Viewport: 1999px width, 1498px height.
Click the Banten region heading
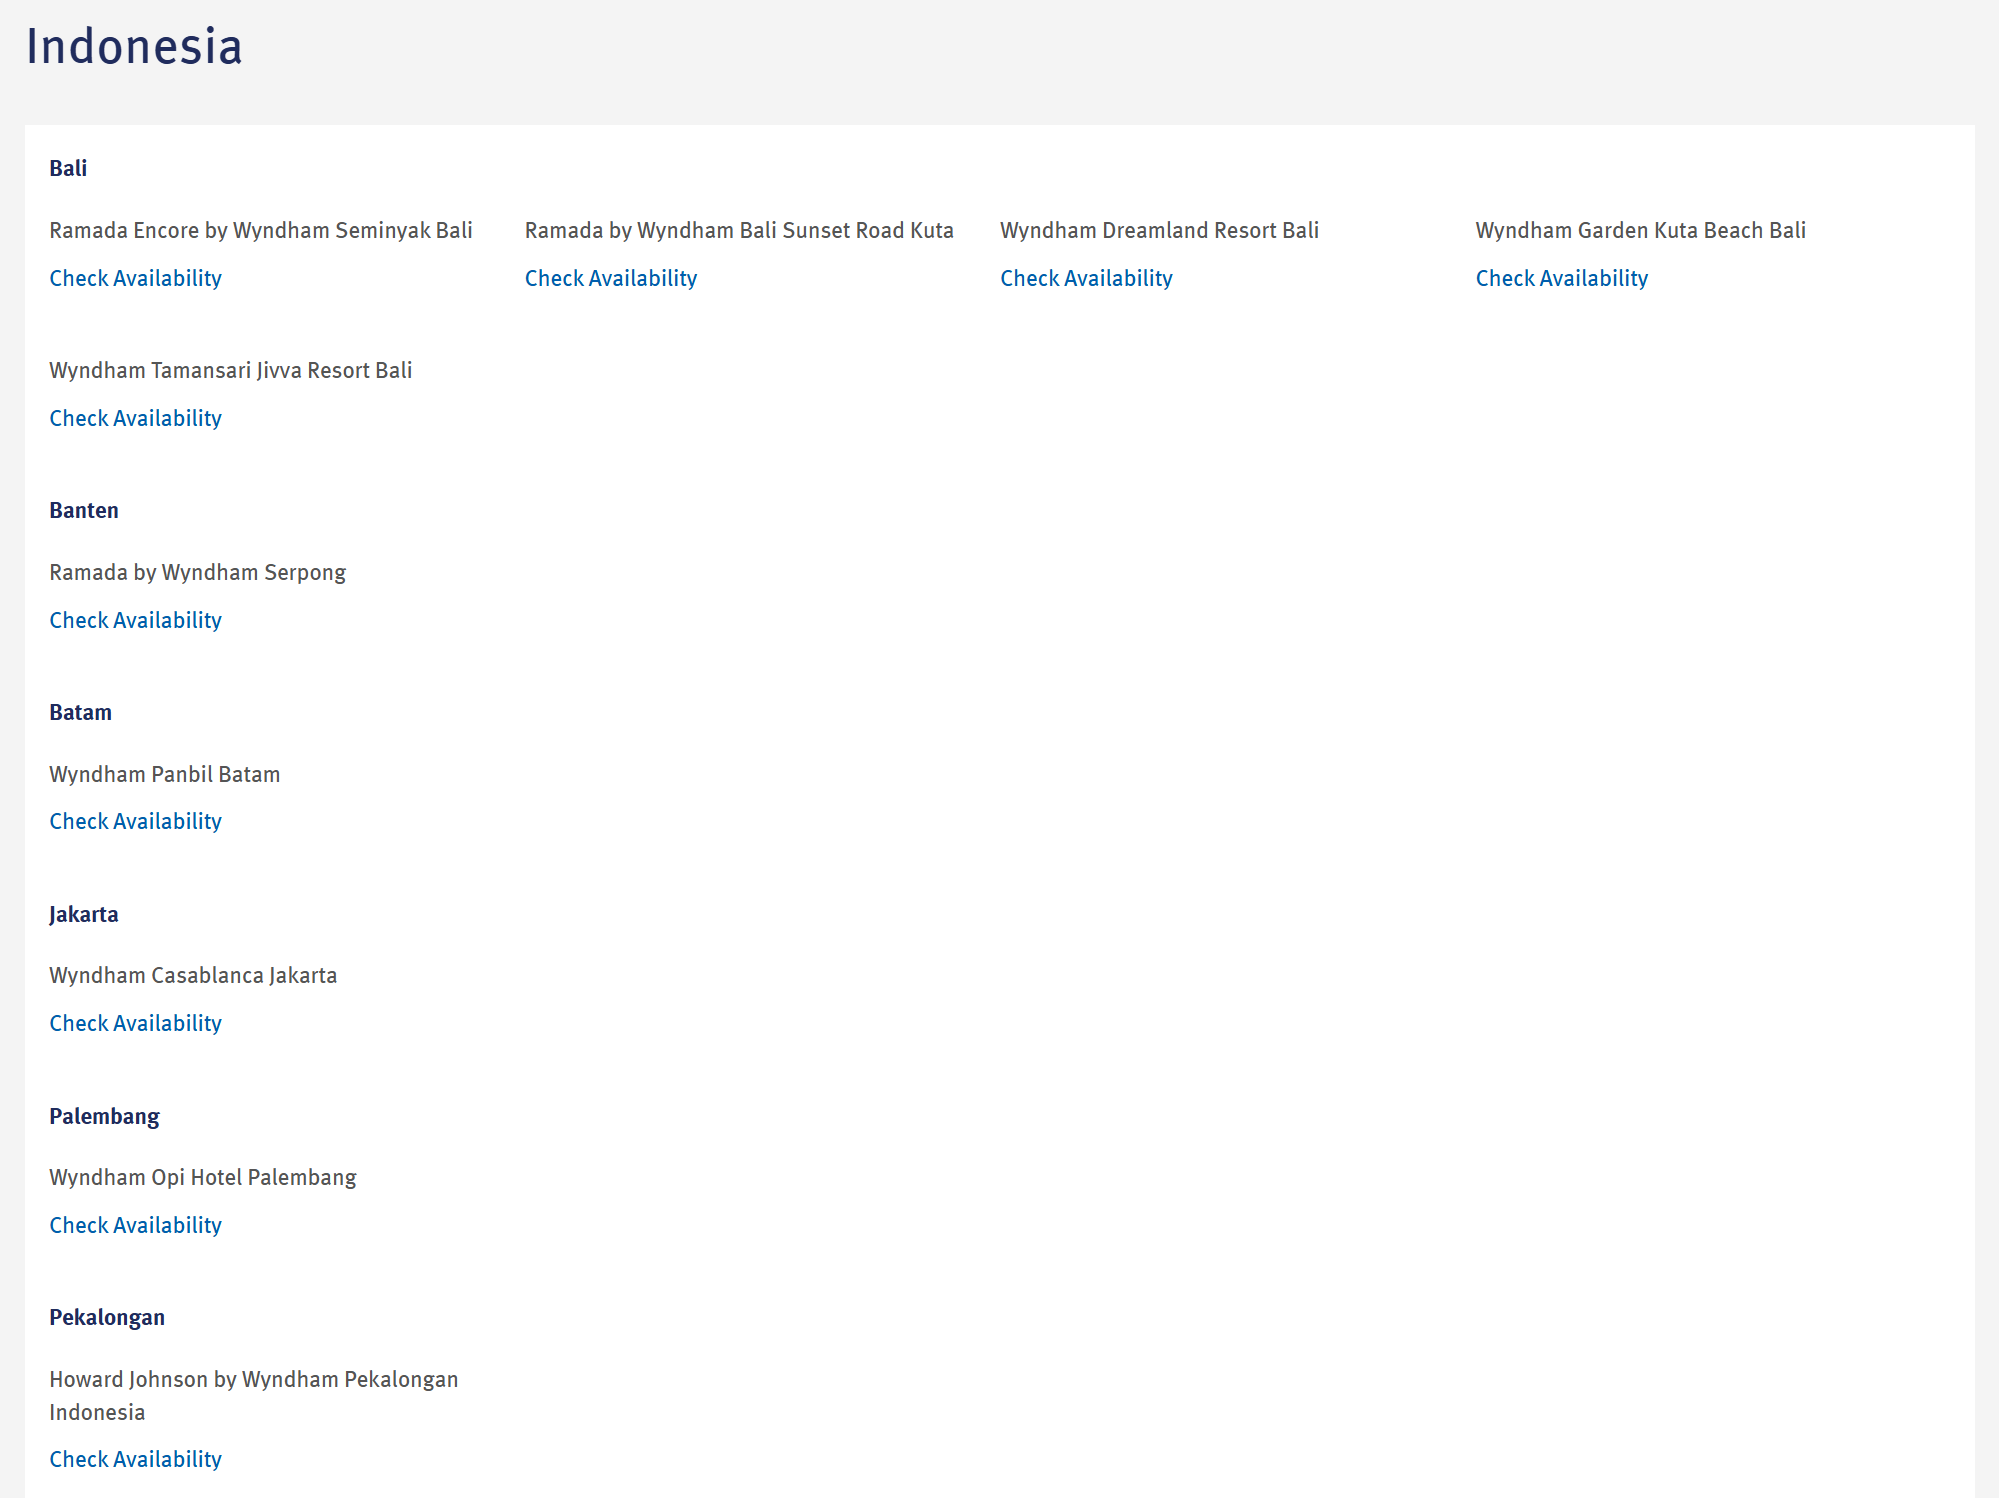(84, 510)
